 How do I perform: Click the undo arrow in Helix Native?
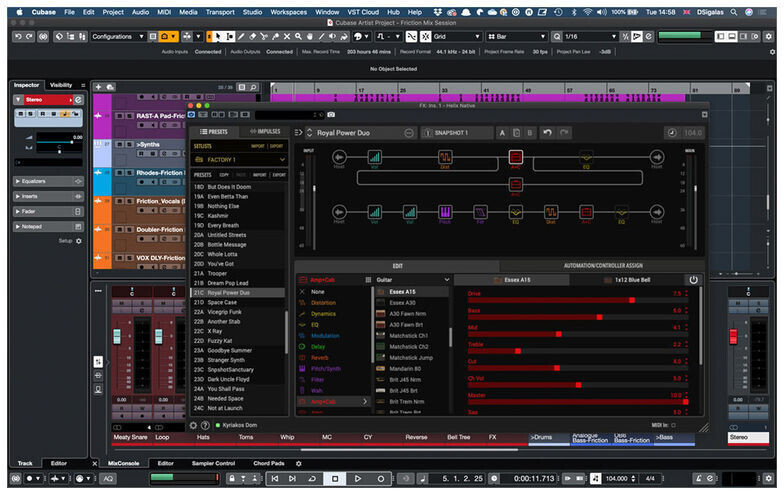tap(547, 132)
